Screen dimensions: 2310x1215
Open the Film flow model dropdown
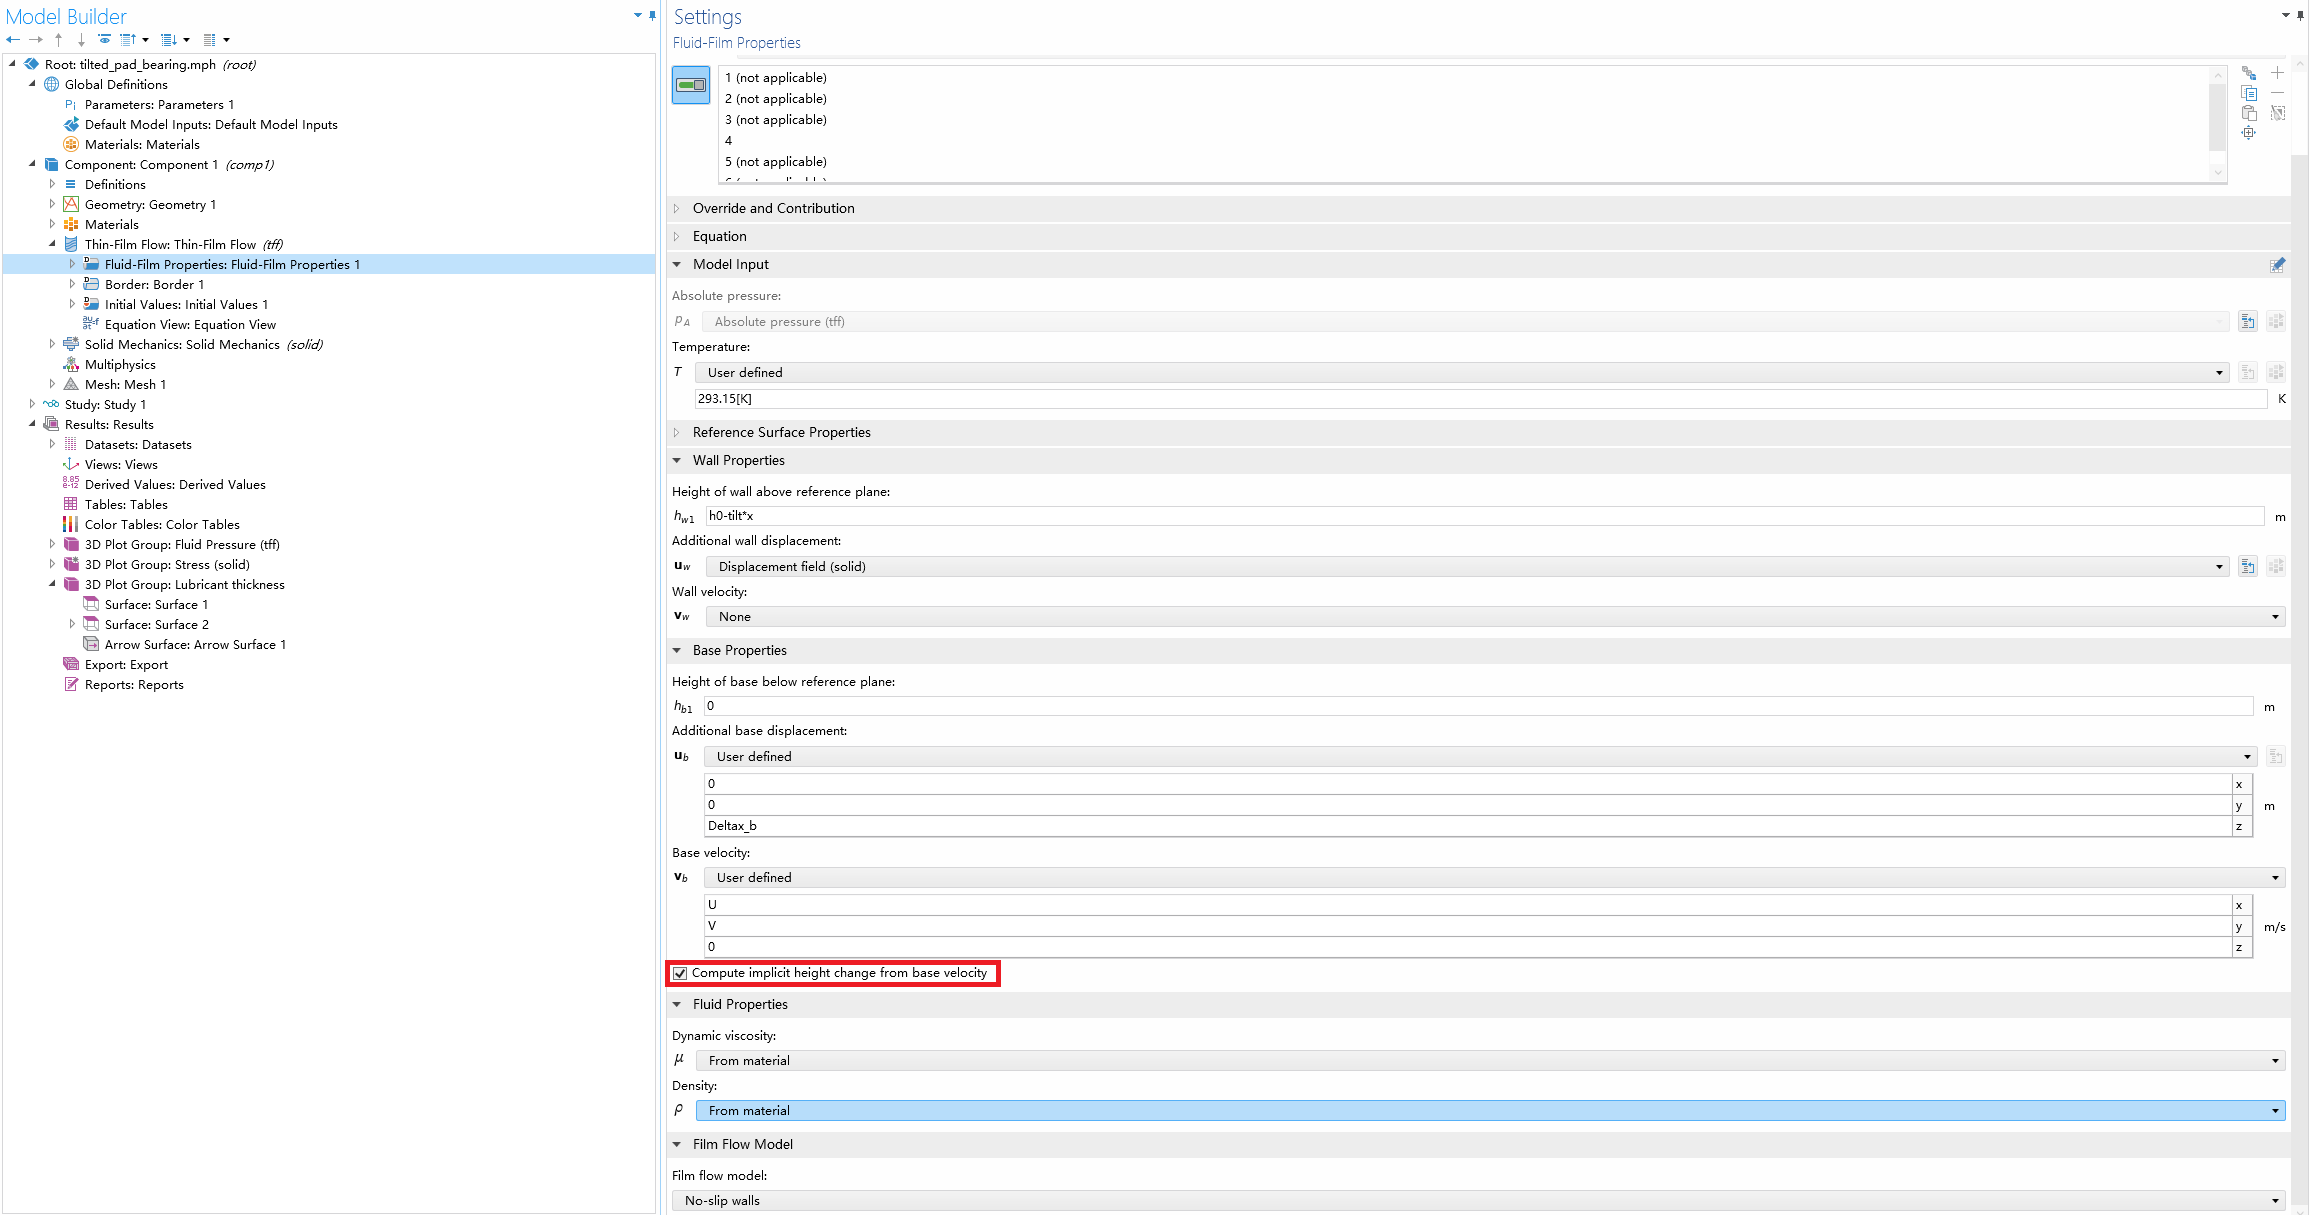[x=1478, y=1200]
